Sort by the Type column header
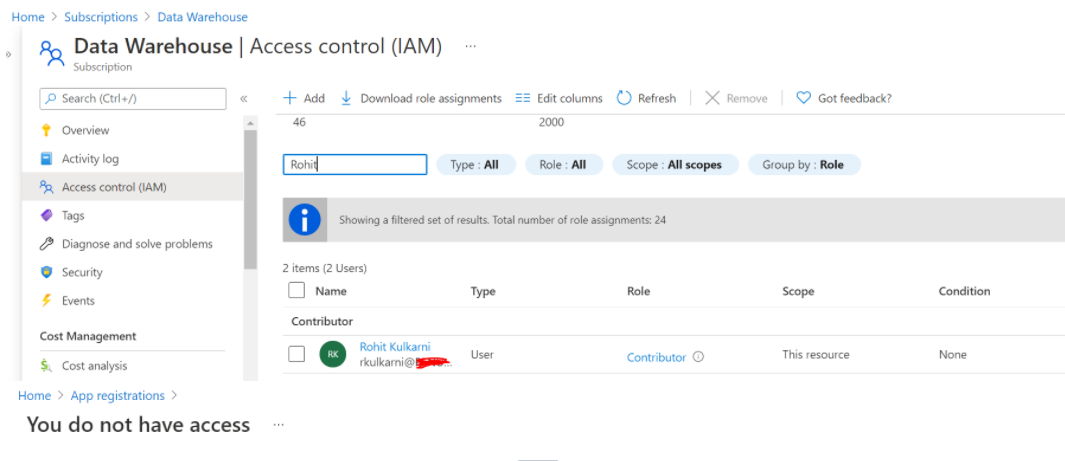 pyautogui.click(x=483, y=291)
